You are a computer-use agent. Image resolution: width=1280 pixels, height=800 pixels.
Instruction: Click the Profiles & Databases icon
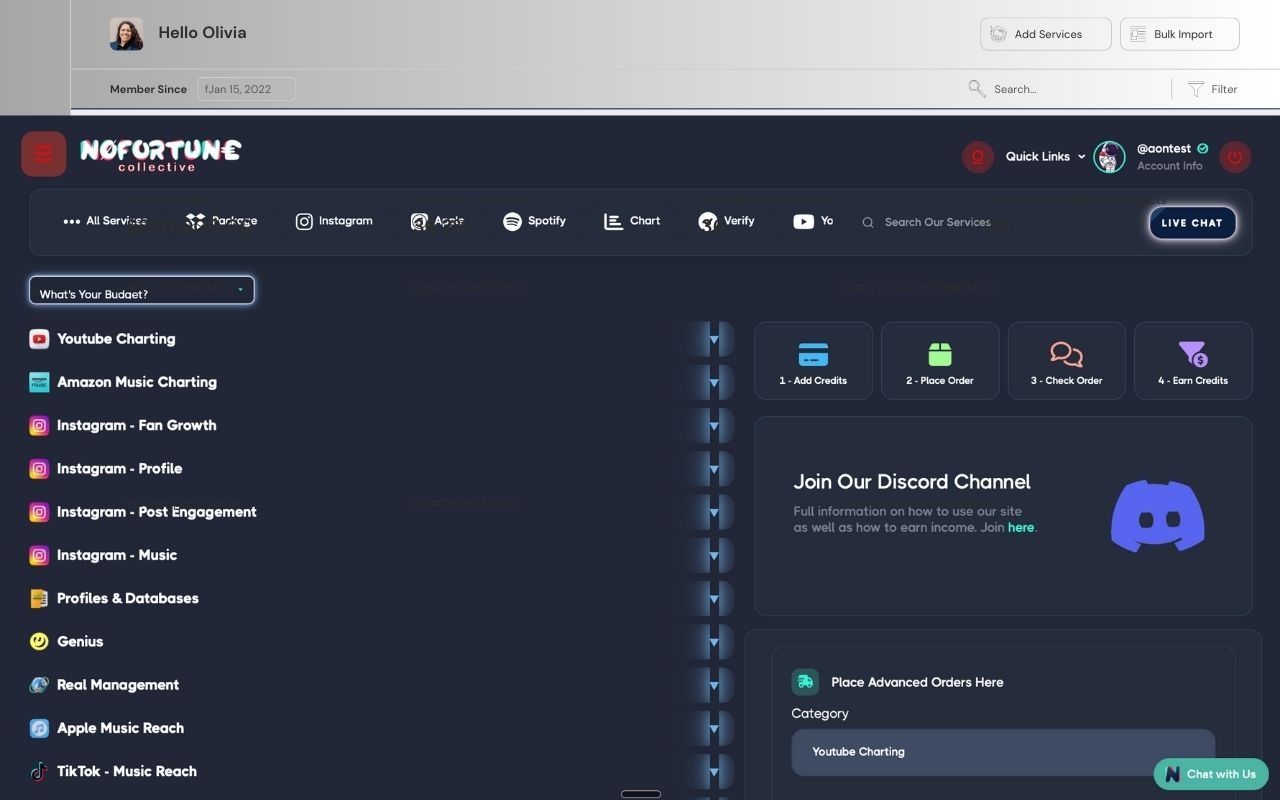pos(39,598)
